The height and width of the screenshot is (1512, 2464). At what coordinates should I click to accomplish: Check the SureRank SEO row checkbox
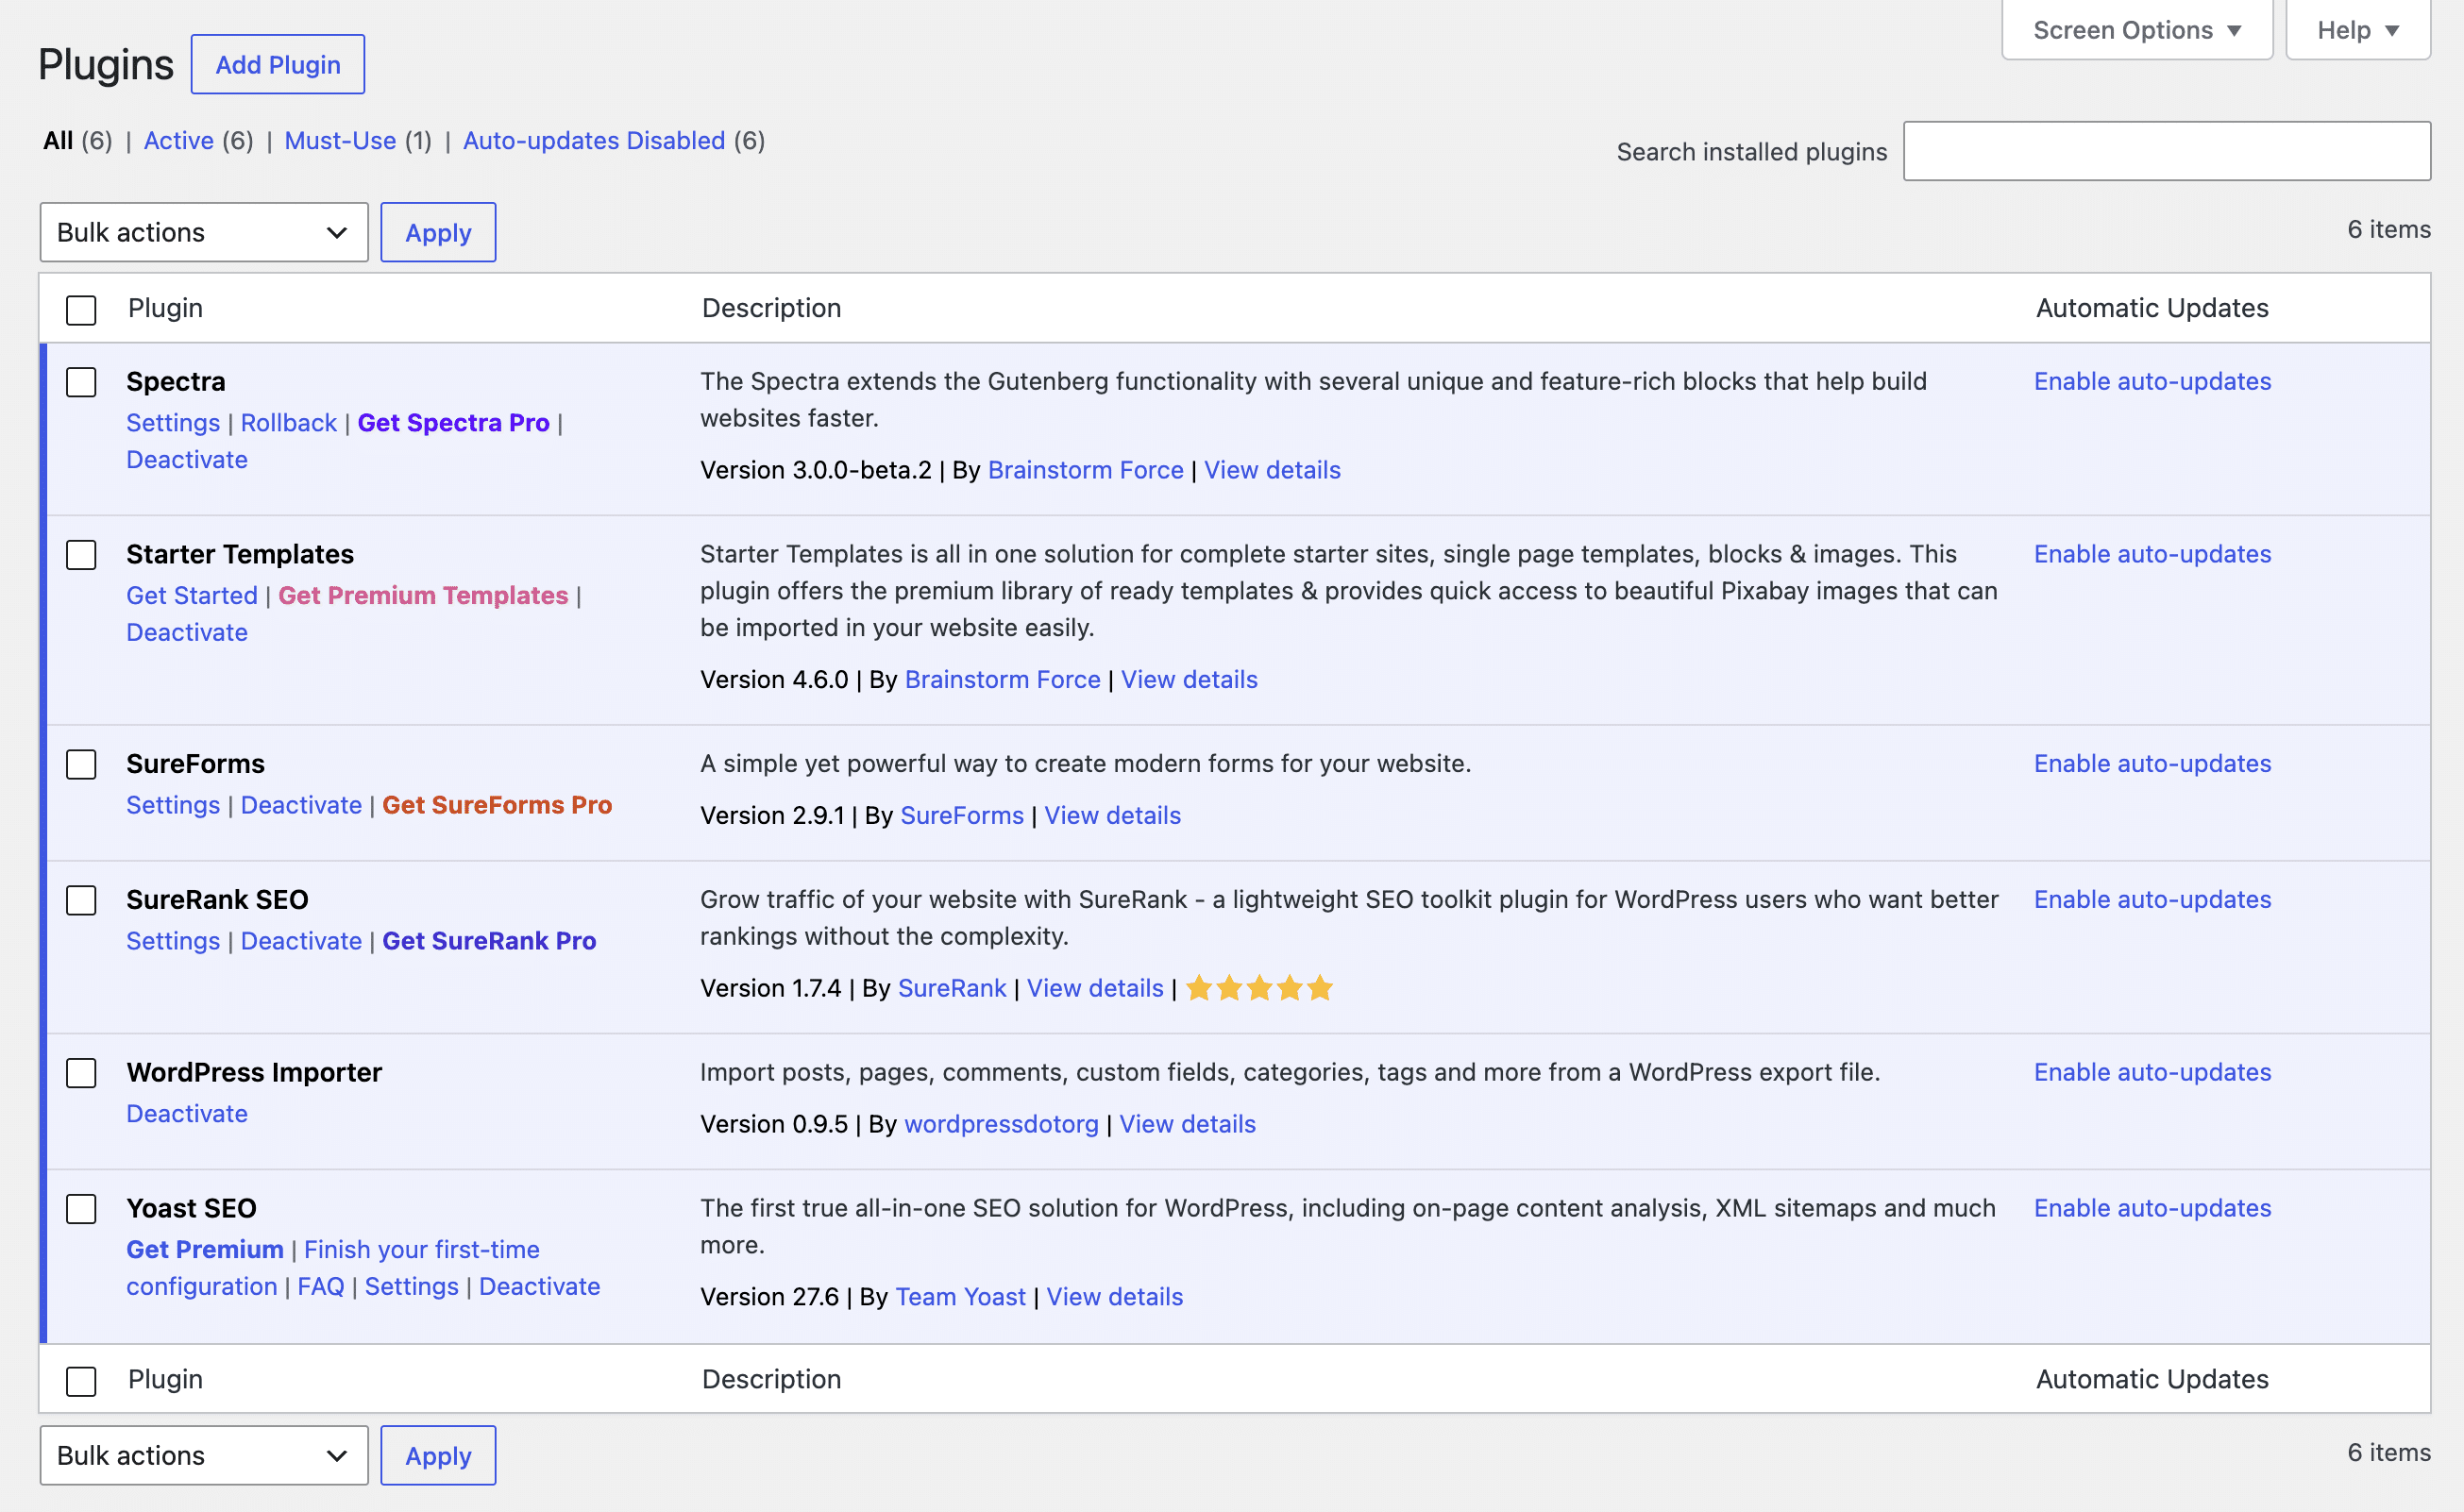coord(81,901)
